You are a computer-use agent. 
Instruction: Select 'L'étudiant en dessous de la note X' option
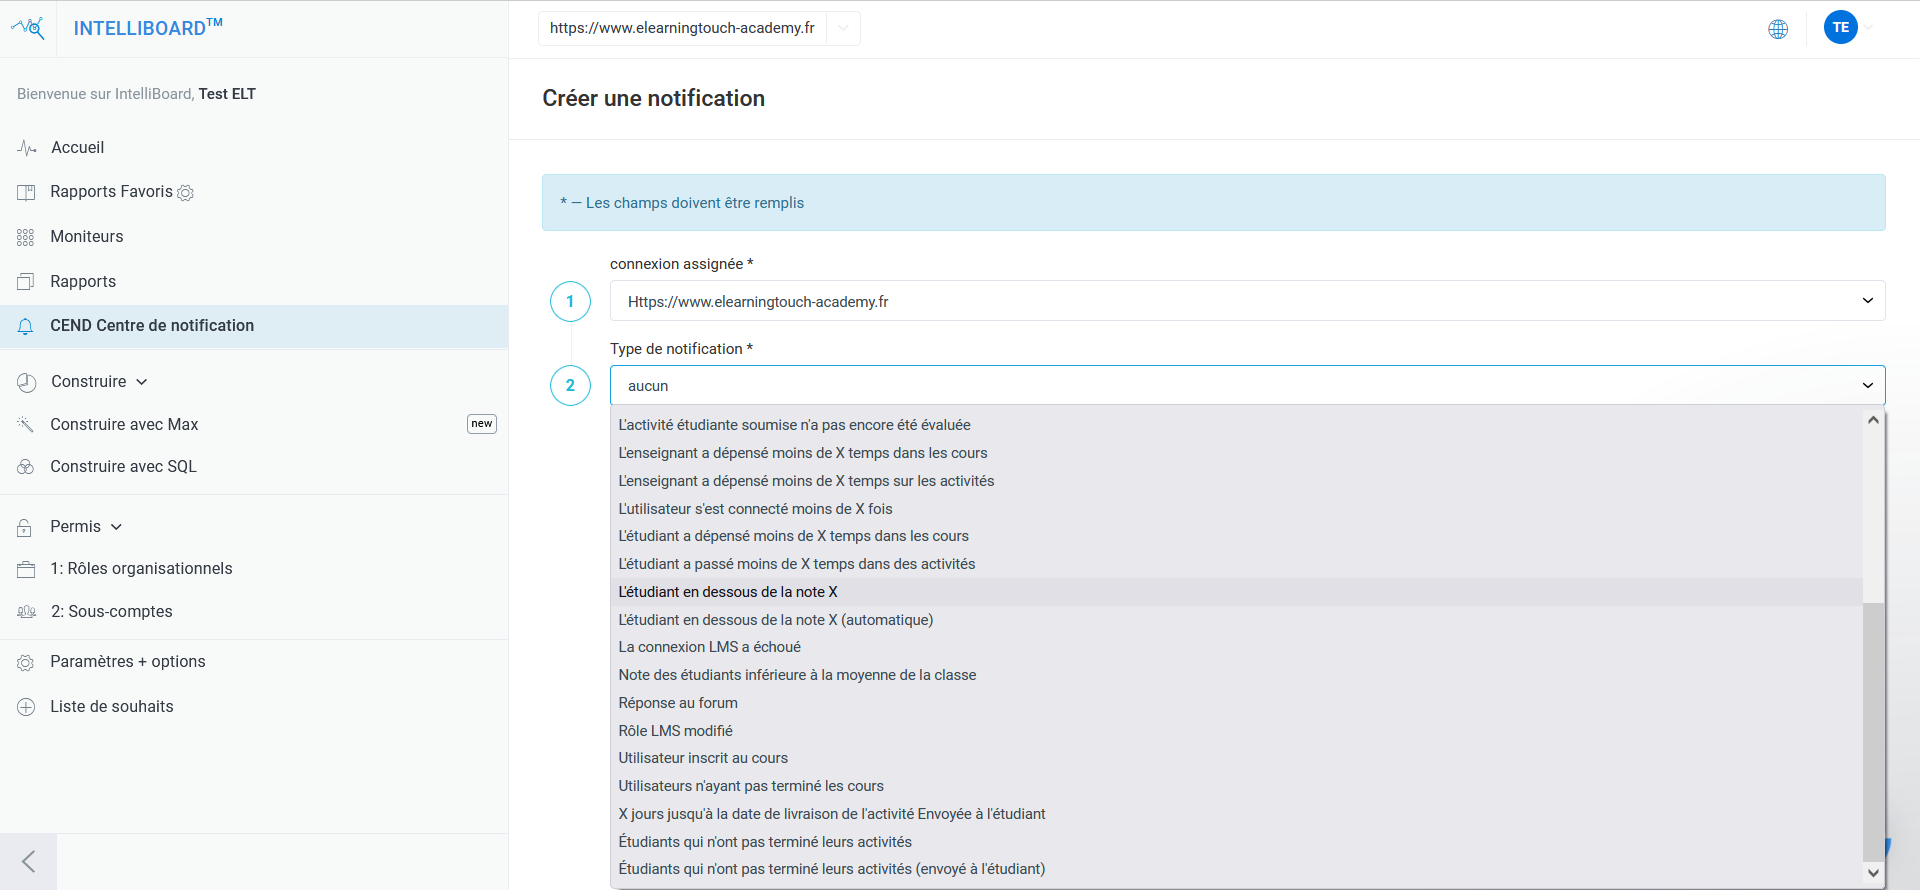pos(728,592)
